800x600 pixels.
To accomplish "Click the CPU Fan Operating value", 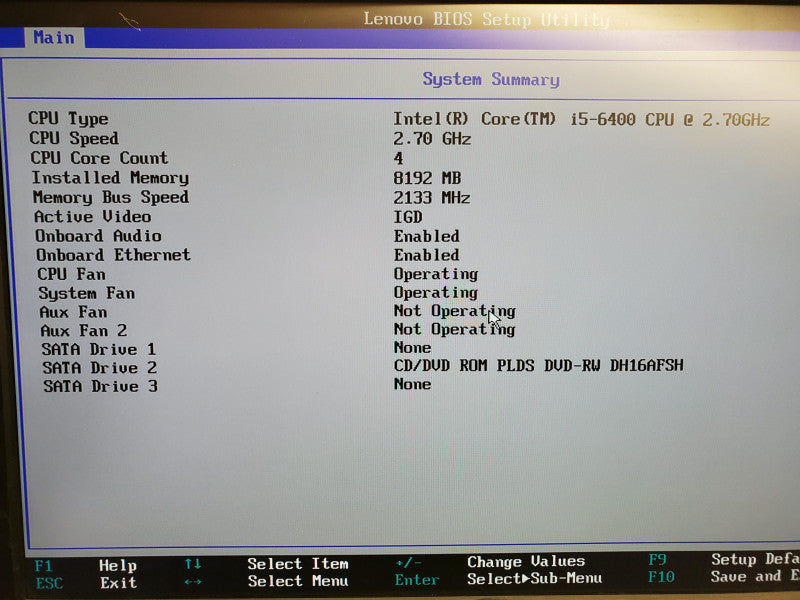I will 436,274.
